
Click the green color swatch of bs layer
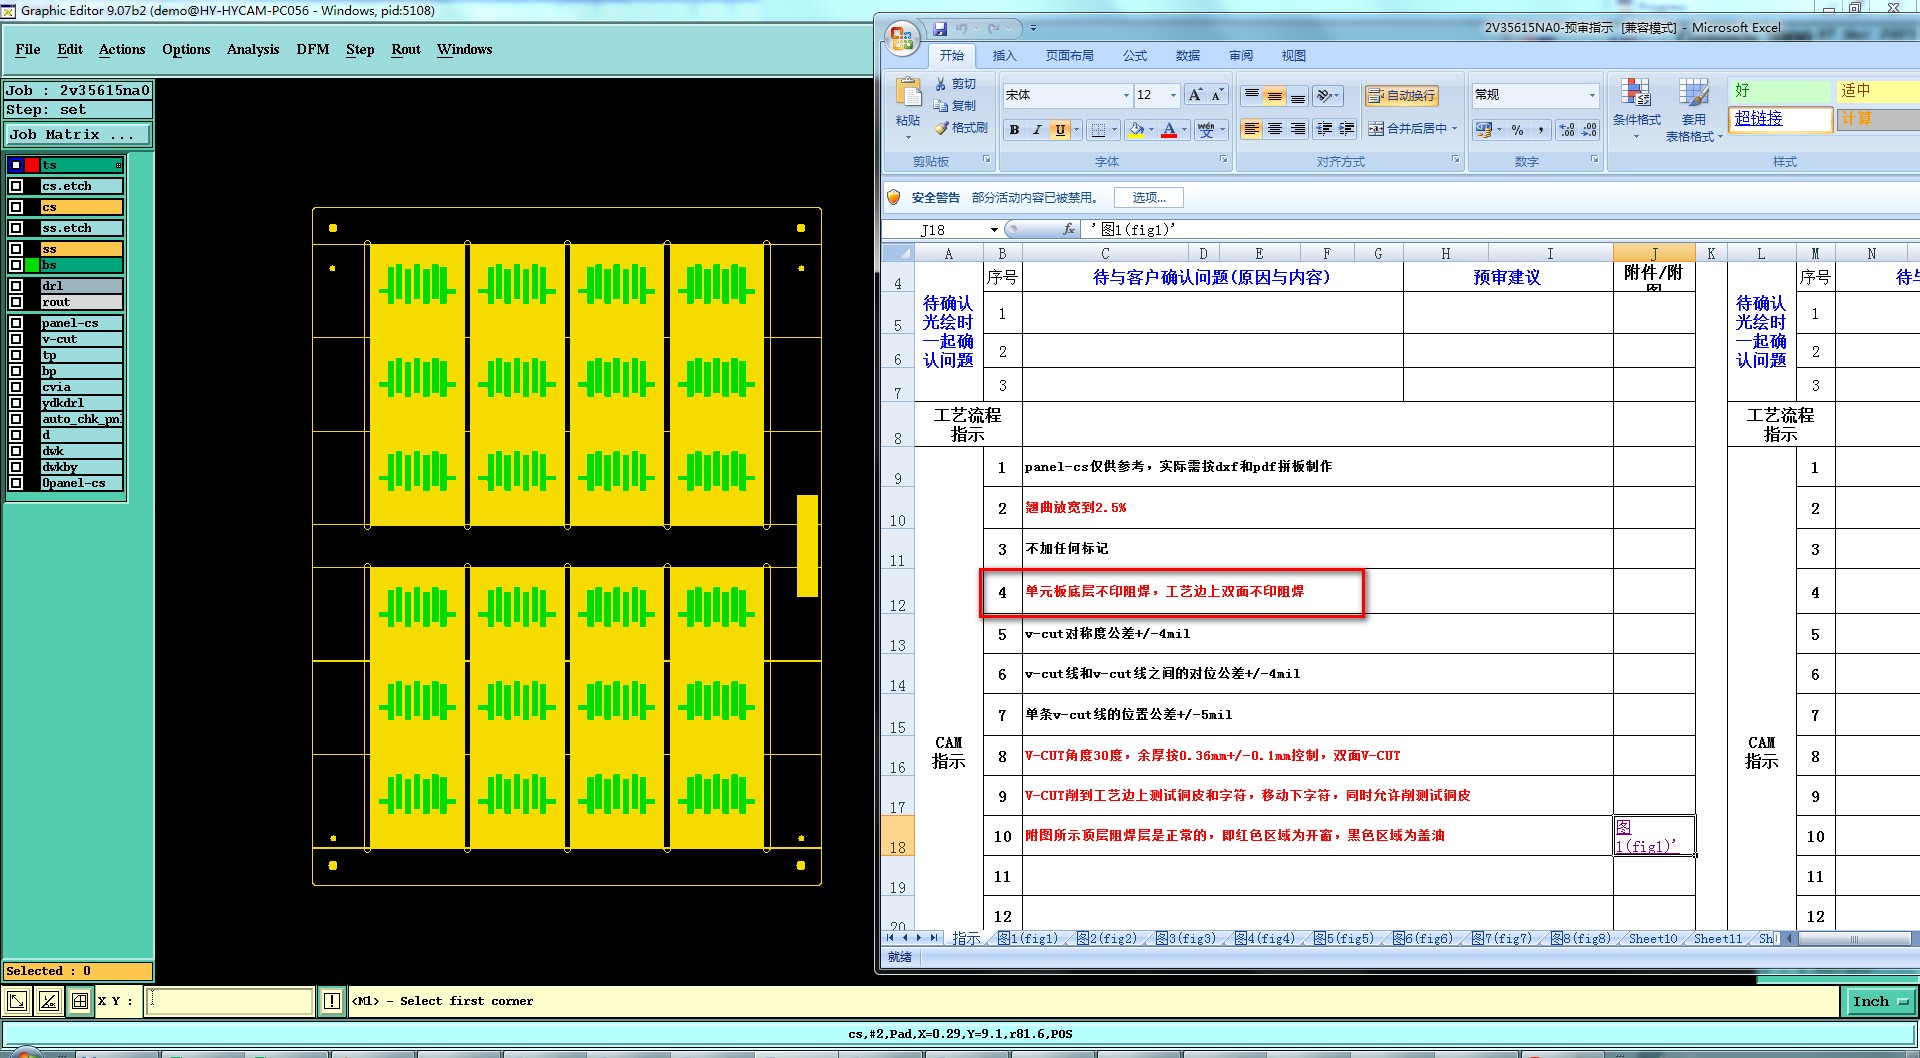(x=32, y=265)
